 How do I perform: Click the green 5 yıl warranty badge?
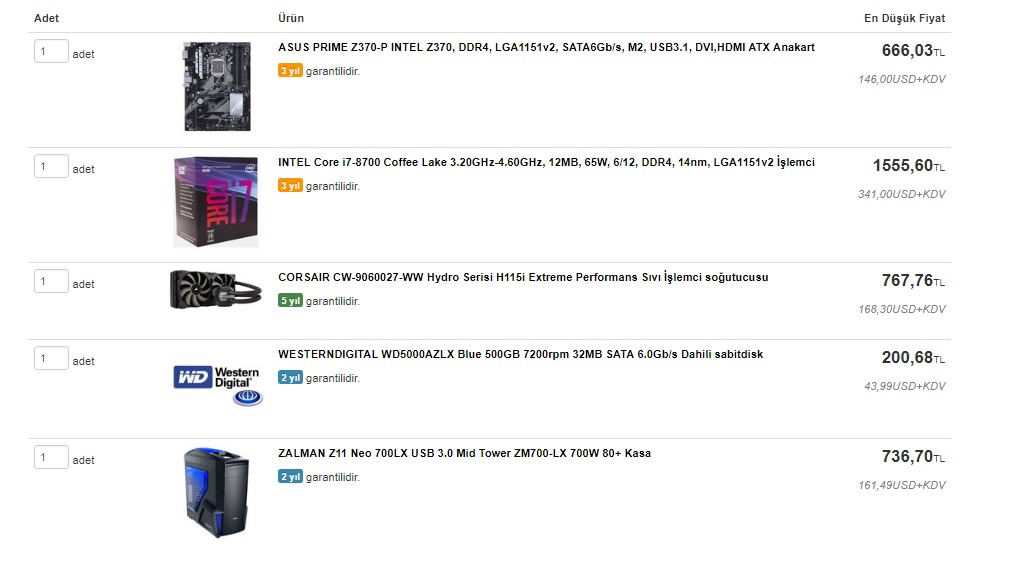point(290,301)
